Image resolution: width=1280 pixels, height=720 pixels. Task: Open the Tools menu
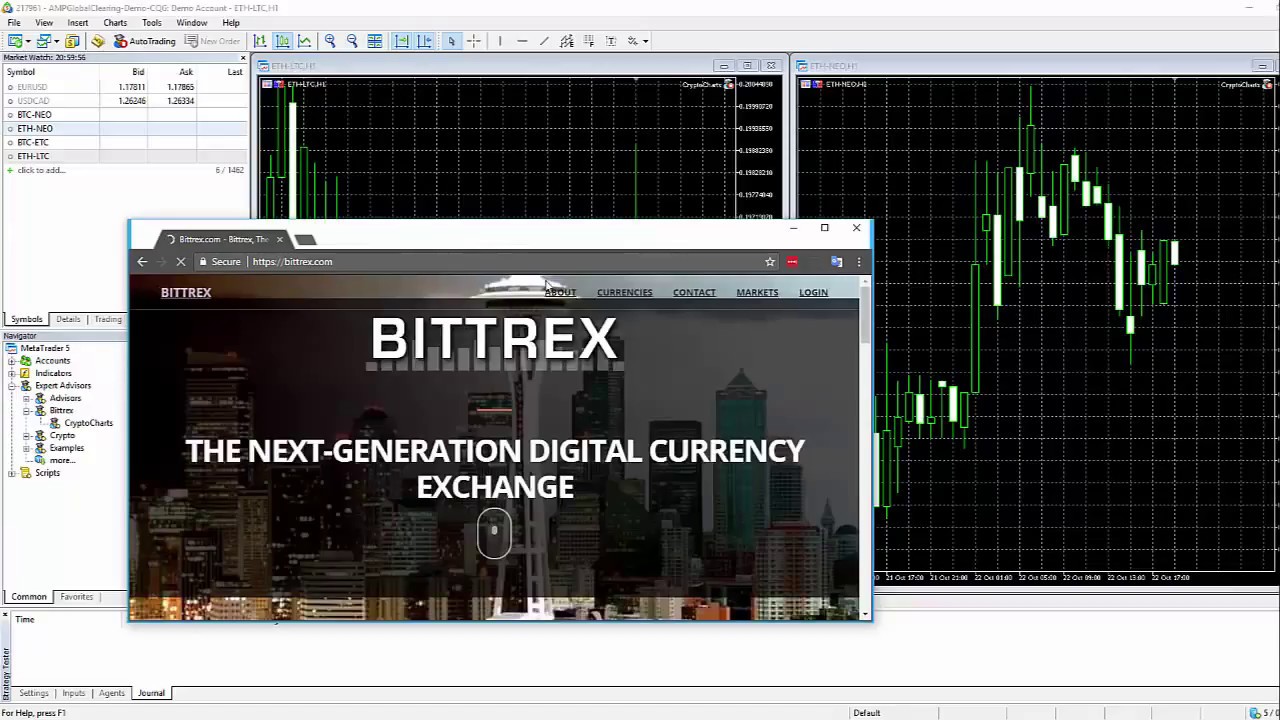click(x=152, y=23)
